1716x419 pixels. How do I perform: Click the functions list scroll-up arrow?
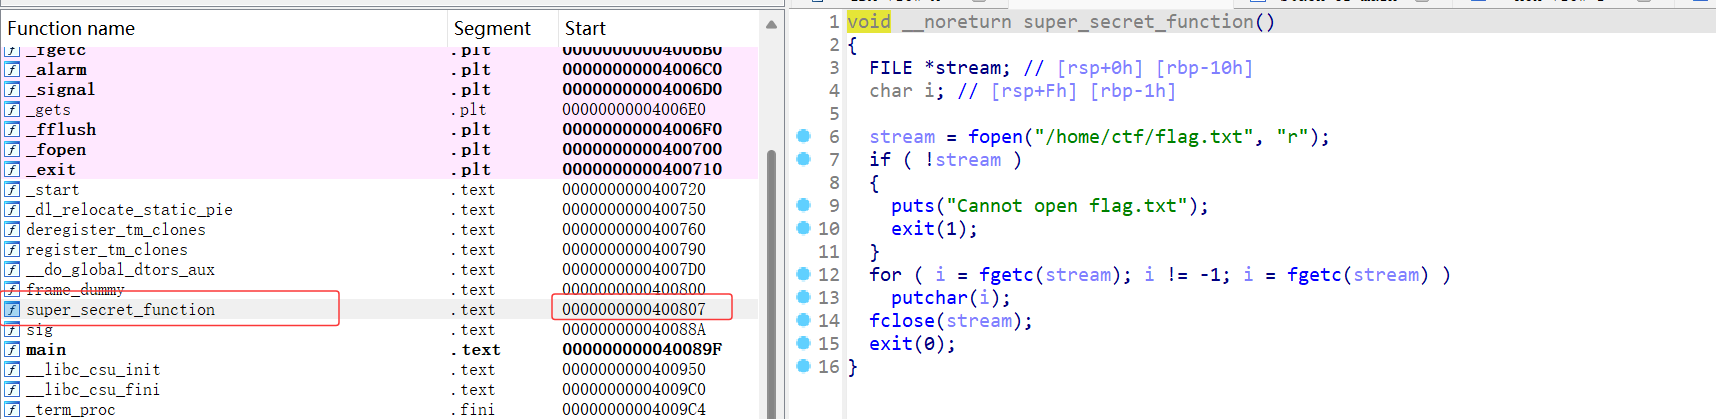click(x=771, y=25)
